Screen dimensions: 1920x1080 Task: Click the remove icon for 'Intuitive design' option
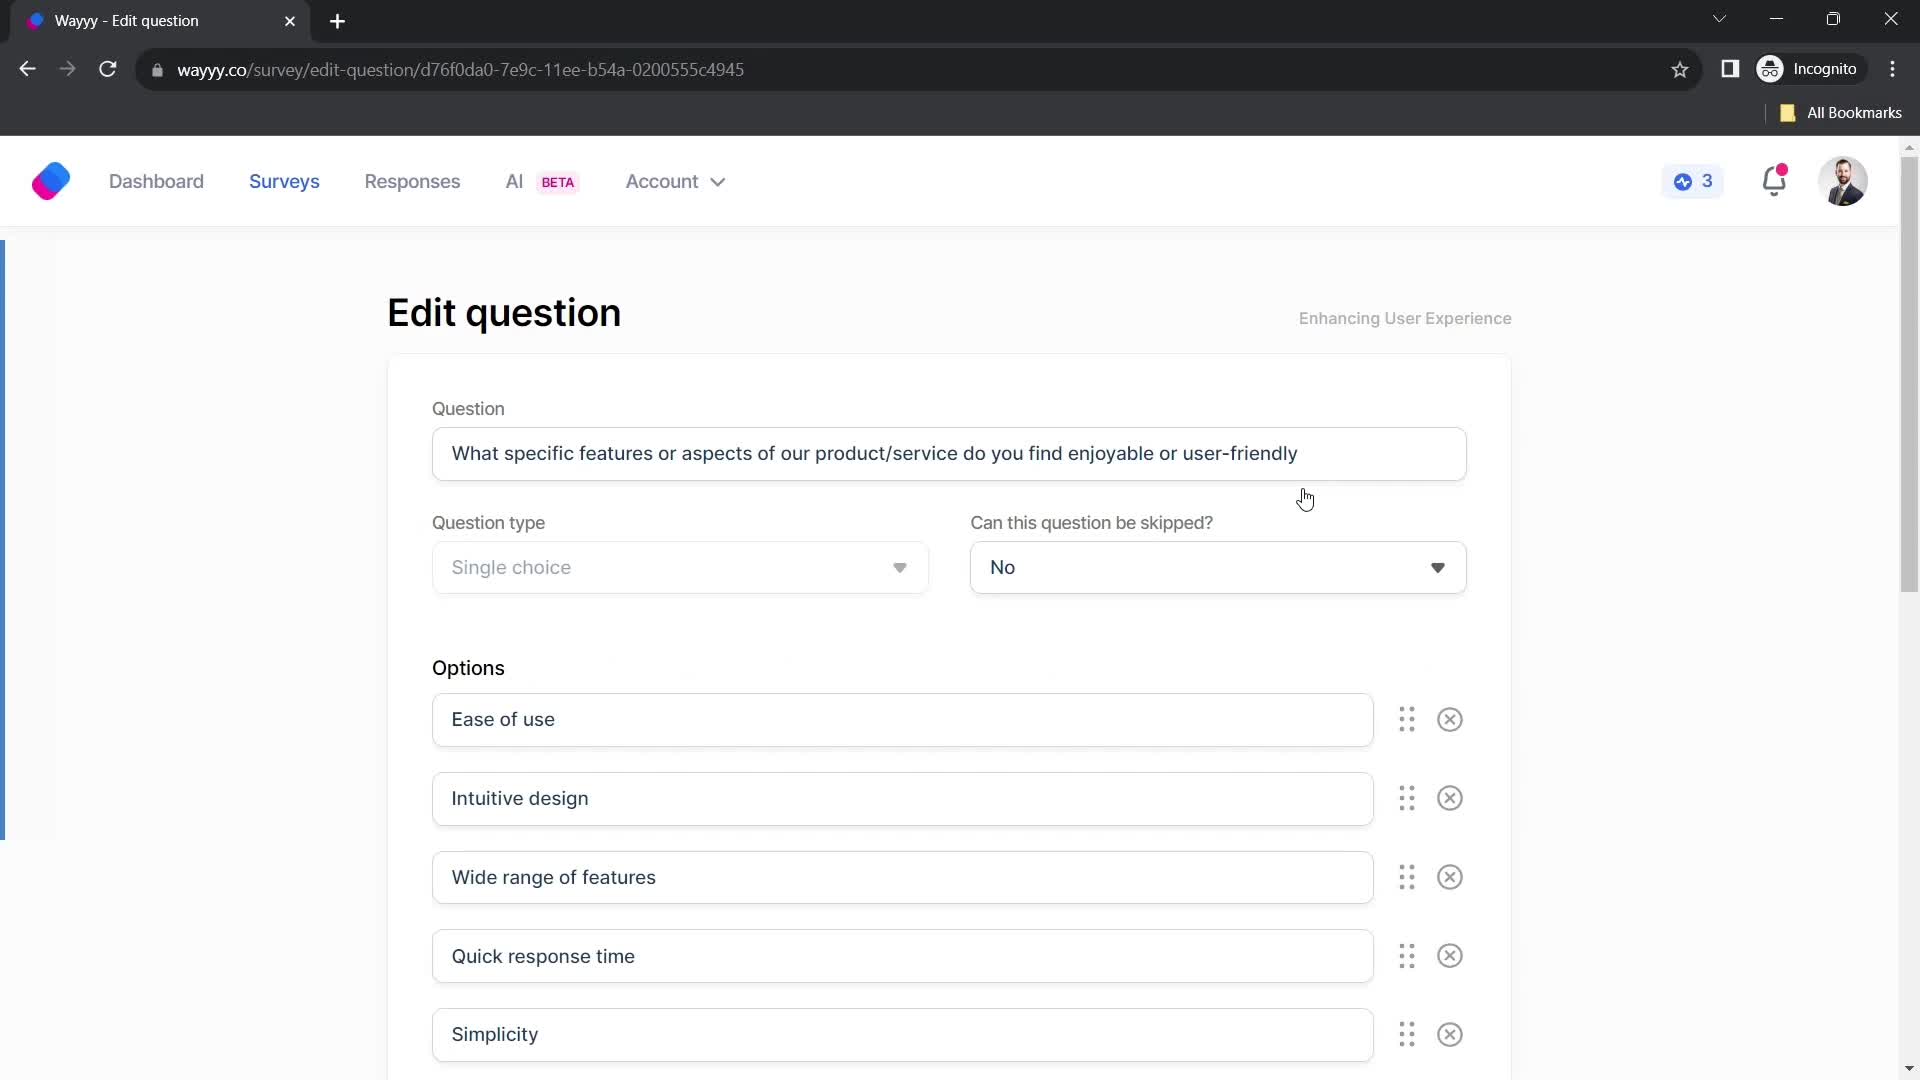coord(1449,798)
